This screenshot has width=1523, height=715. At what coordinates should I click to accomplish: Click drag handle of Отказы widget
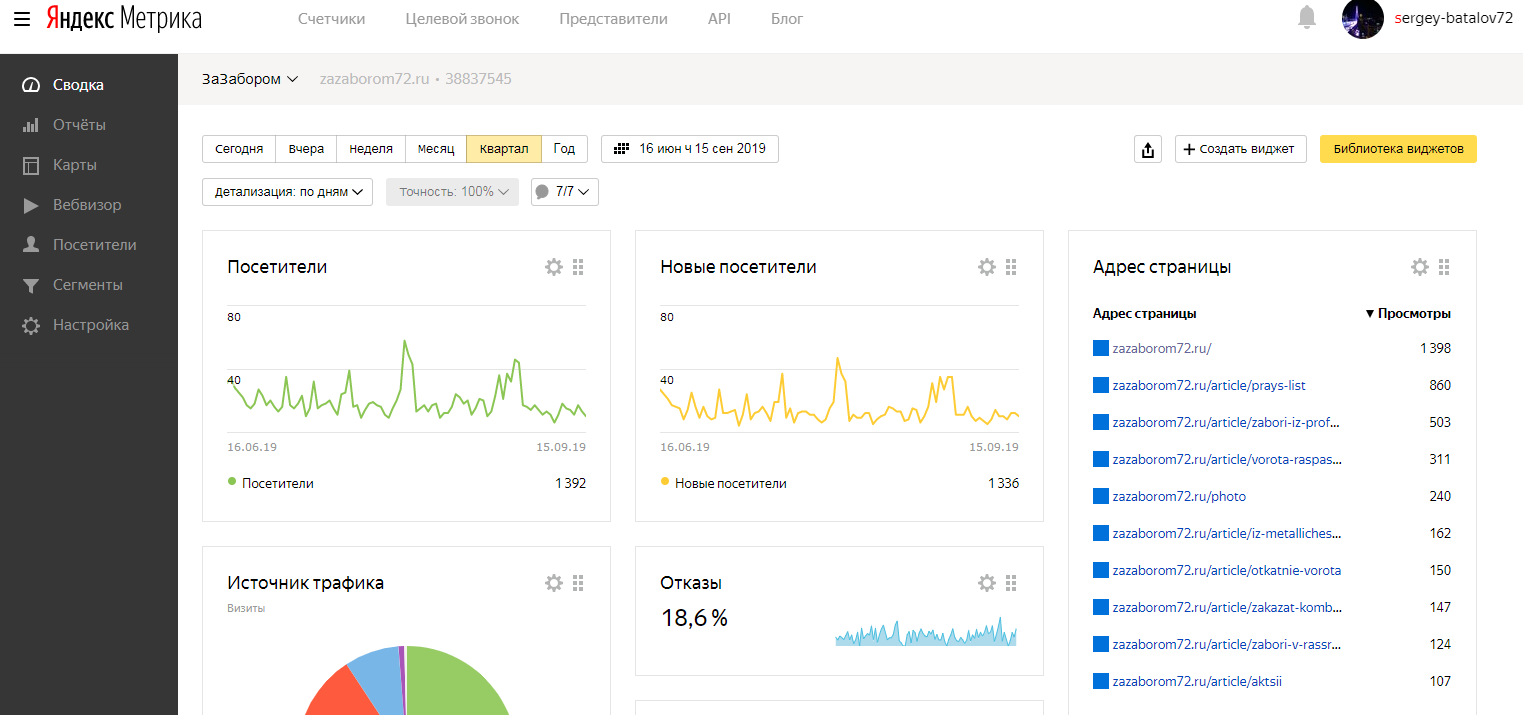(1011, 583)
